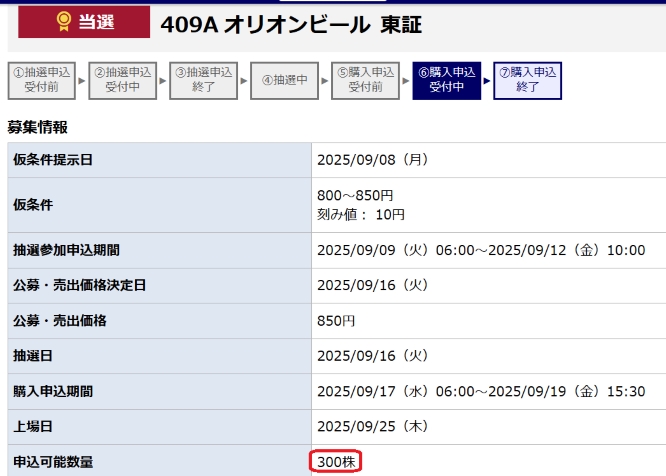Click the listing date 2025/09/25（木）
This screenshot has height=476, width=666.
[x=373, y=426]
